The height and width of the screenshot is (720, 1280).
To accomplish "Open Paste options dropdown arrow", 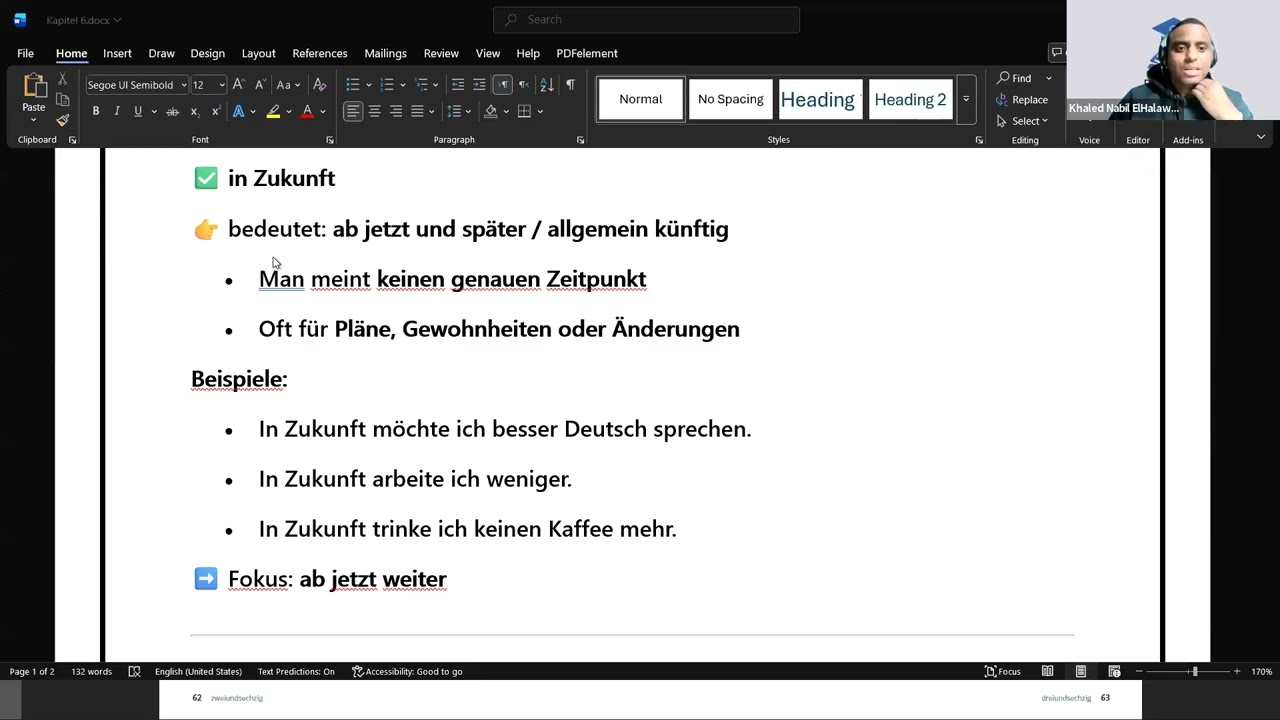I will [34, 120].
